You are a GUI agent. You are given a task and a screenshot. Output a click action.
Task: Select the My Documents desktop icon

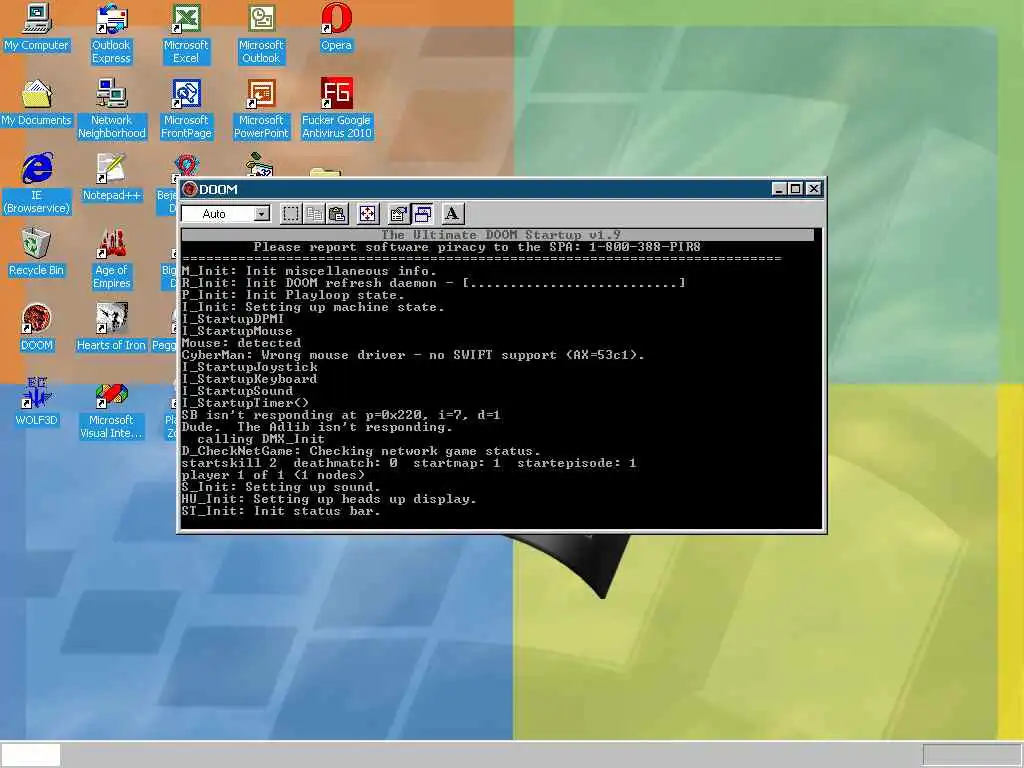pyautogui.click(x=37, y=103)
